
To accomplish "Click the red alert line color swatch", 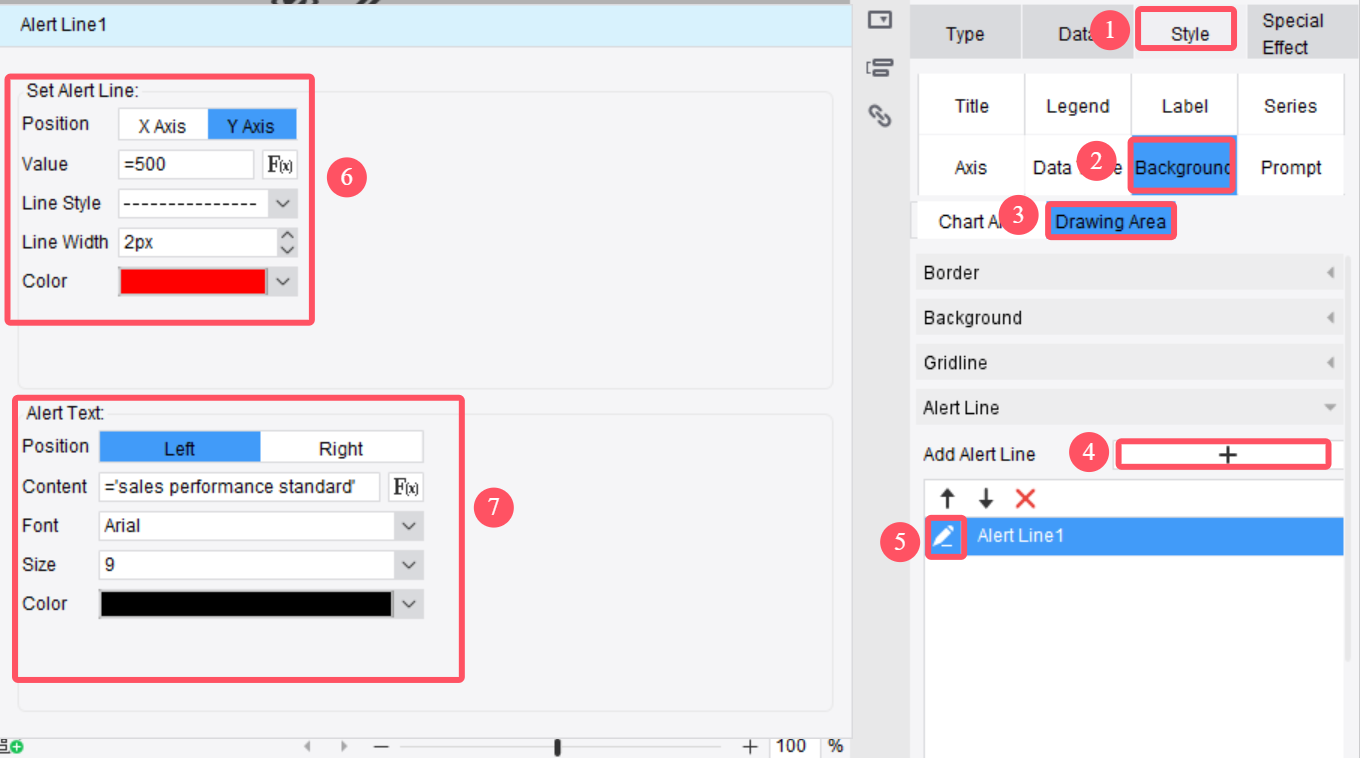I will click(x=193, y=282).
